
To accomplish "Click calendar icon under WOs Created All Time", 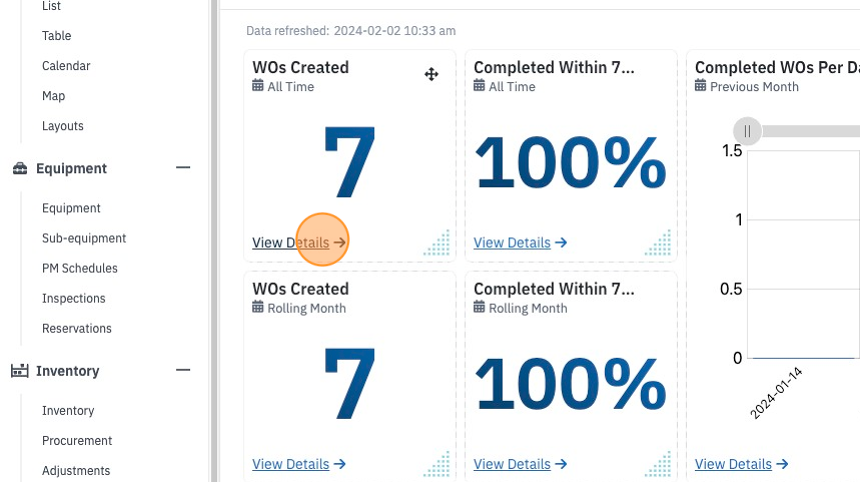I will coord(258,86).
